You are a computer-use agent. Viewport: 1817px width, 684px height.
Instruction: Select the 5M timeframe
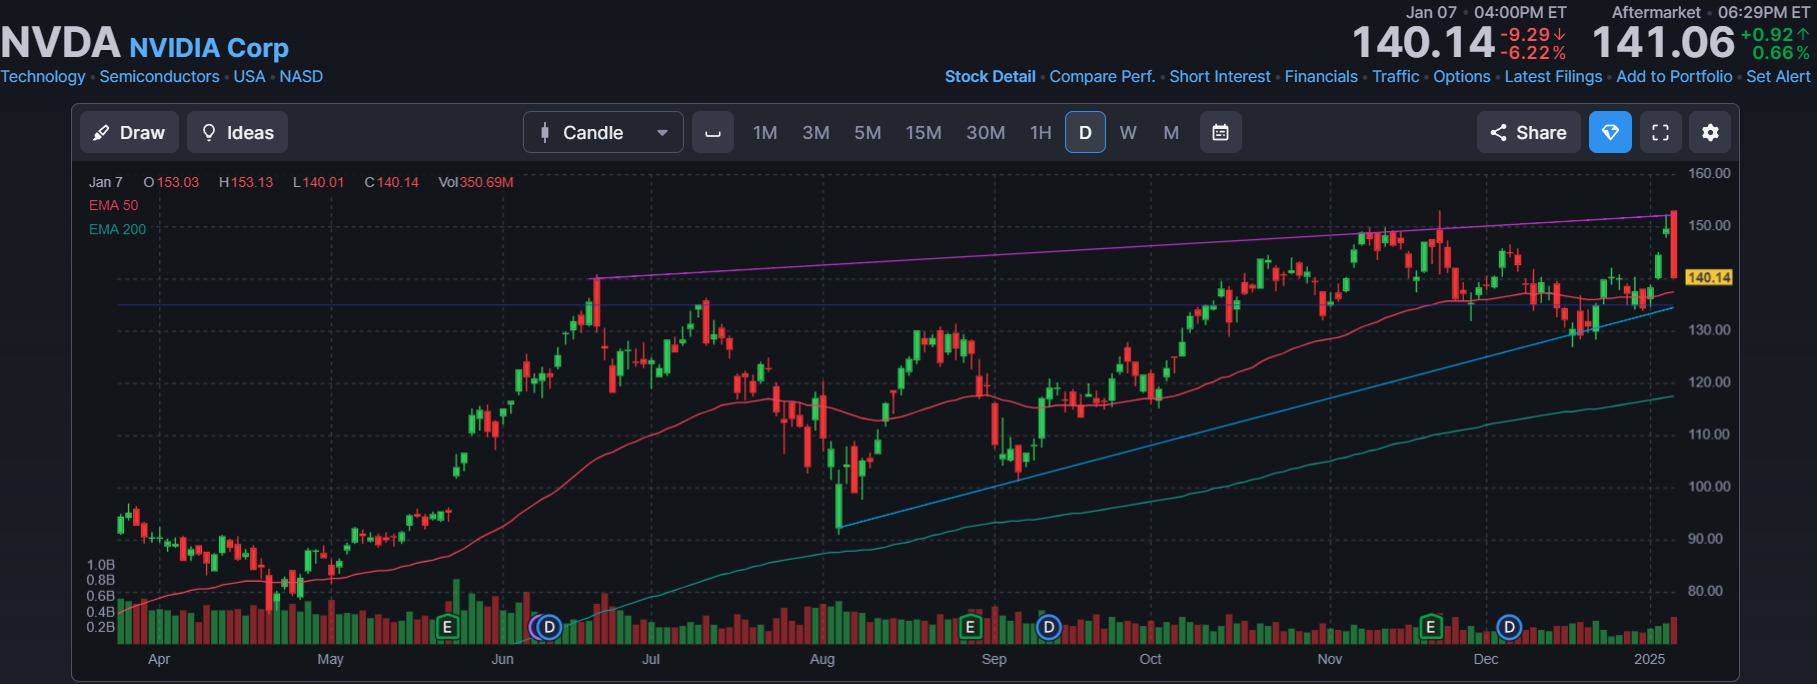point(868,132)
